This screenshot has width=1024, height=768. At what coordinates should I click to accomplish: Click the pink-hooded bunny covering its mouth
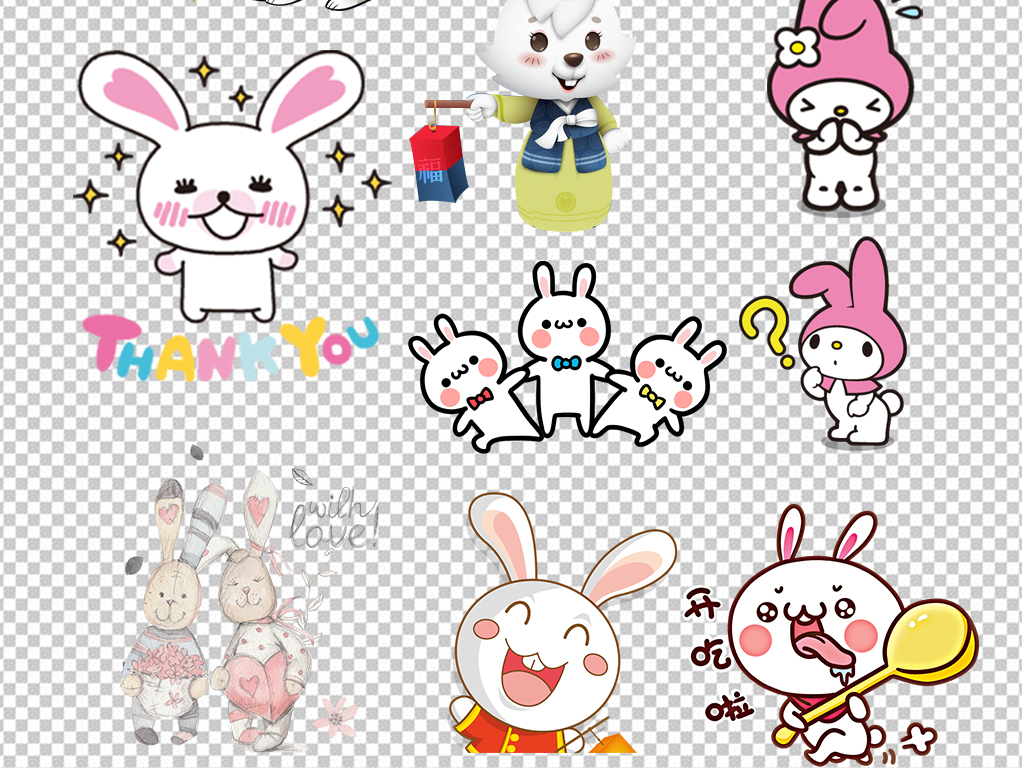pos(842,106)
